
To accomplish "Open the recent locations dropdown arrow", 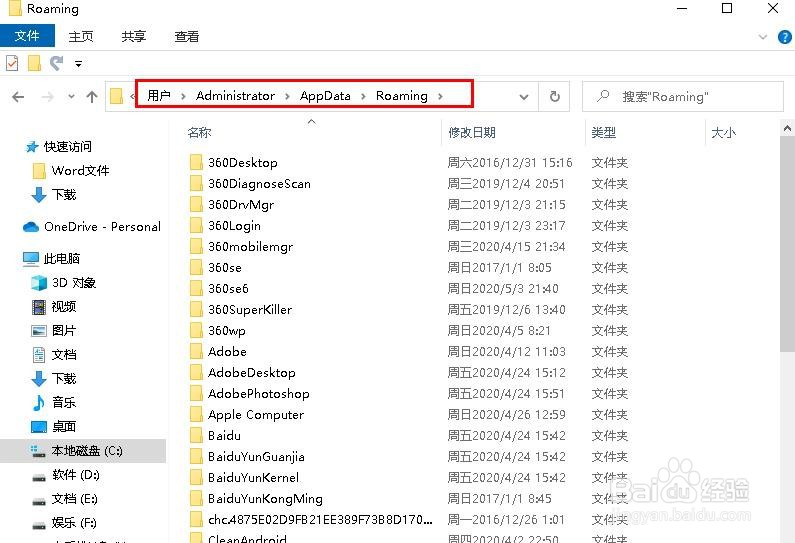I will pyautogui.click(x=71, y=96).
